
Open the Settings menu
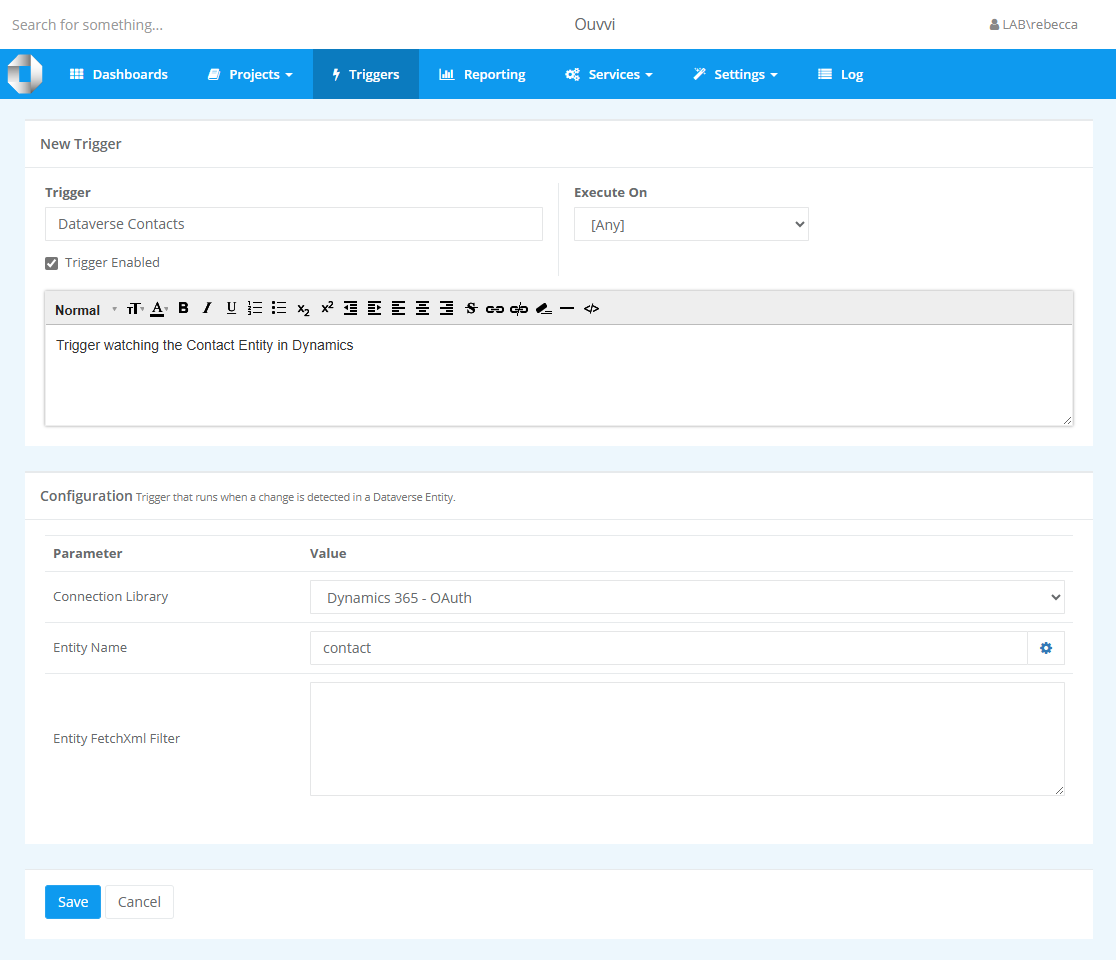(x=735, y=74)
